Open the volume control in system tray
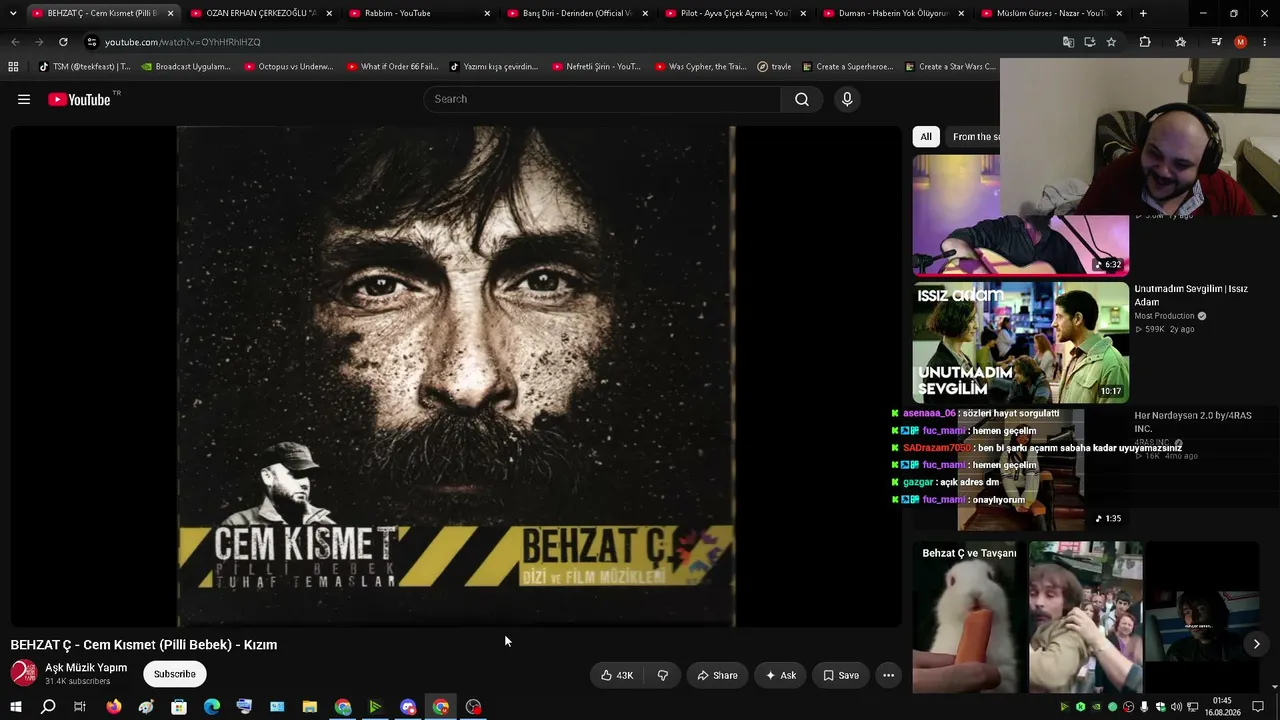The height and width of the screenshot is (720, 1280). tap(1176, 707)
